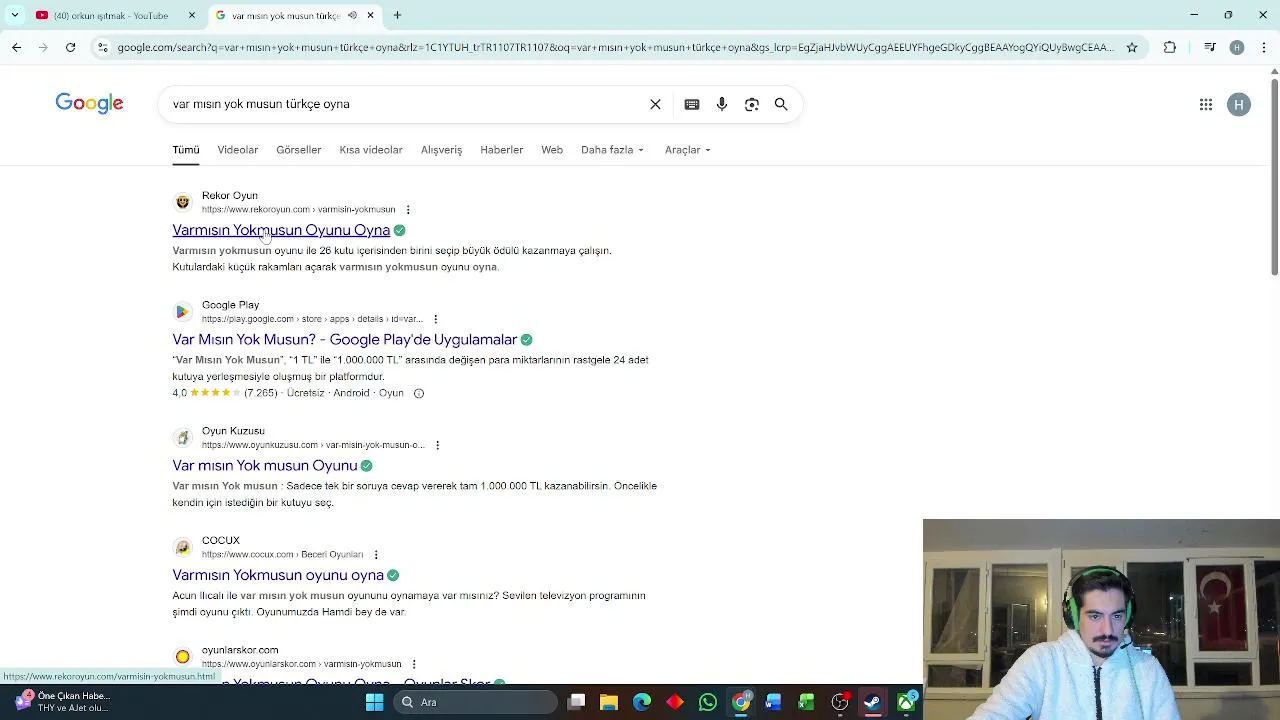
Task: Bookmark this page with star icon
Action: pyautogui.click(x=1132, y=47)
